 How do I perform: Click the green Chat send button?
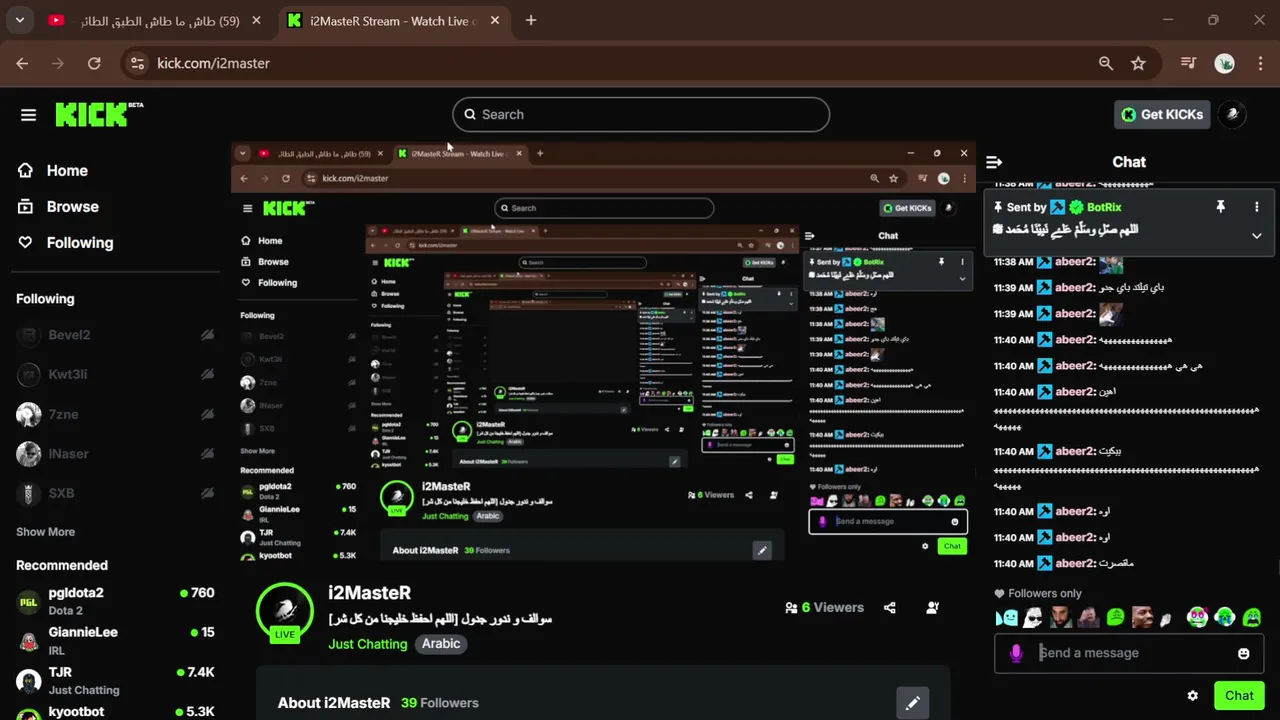click(x=1239, y=696)
